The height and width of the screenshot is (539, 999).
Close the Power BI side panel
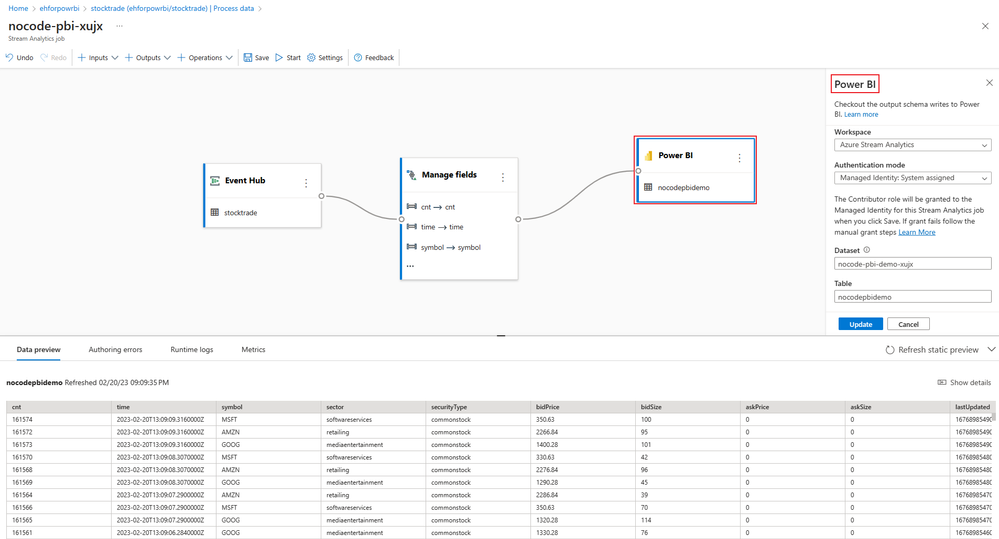coord(989,83)
